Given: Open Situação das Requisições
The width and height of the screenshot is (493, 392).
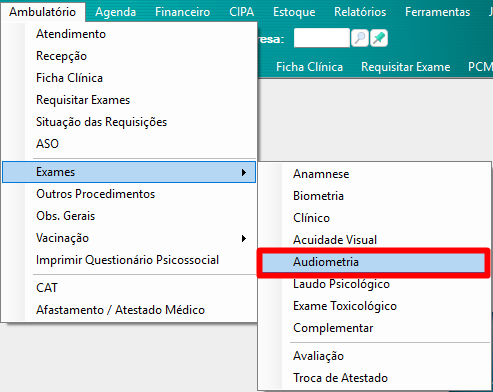Looking at the screenshot, I should pos(101,122).
